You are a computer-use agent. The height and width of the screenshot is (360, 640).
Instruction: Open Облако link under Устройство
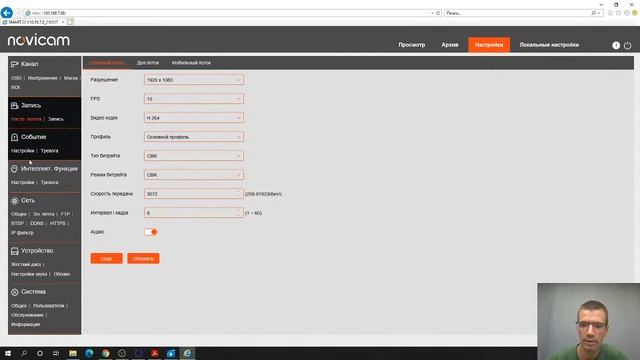pos(62,274)
